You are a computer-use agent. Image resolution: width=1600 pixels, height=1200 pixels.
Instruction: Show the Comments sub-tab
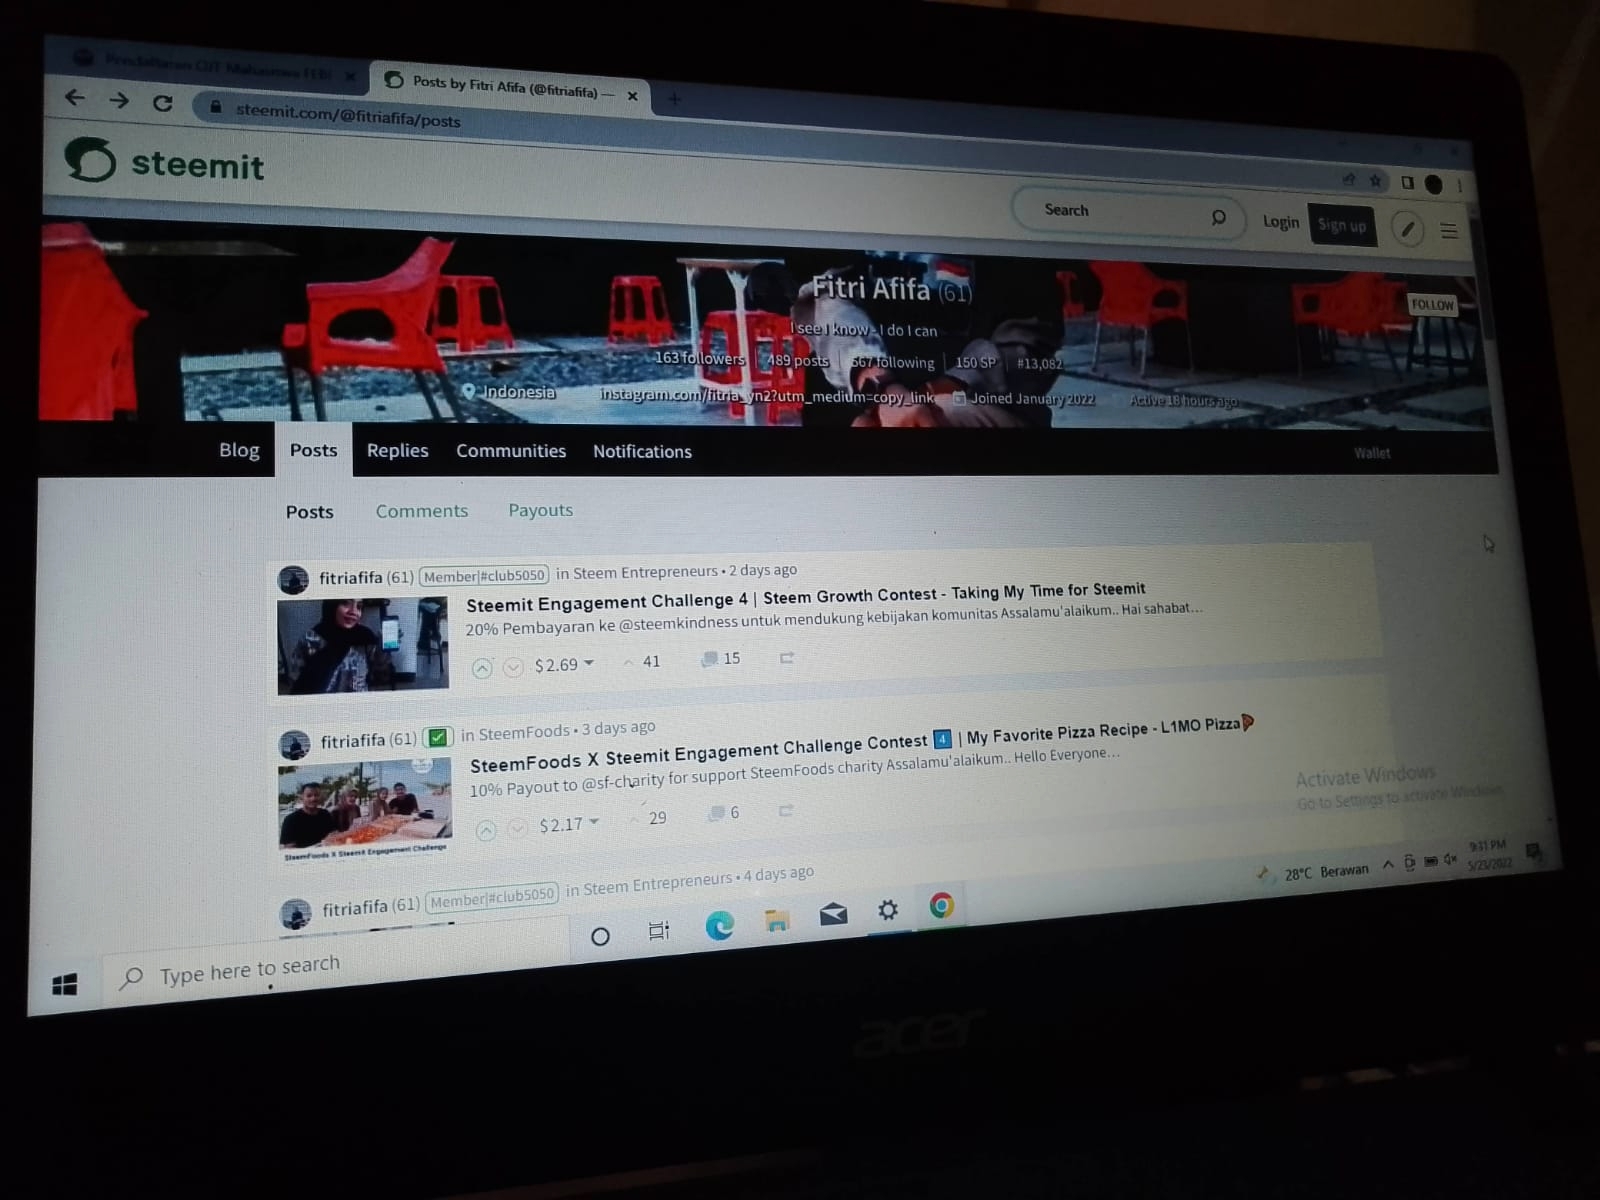tap(422, 511)
